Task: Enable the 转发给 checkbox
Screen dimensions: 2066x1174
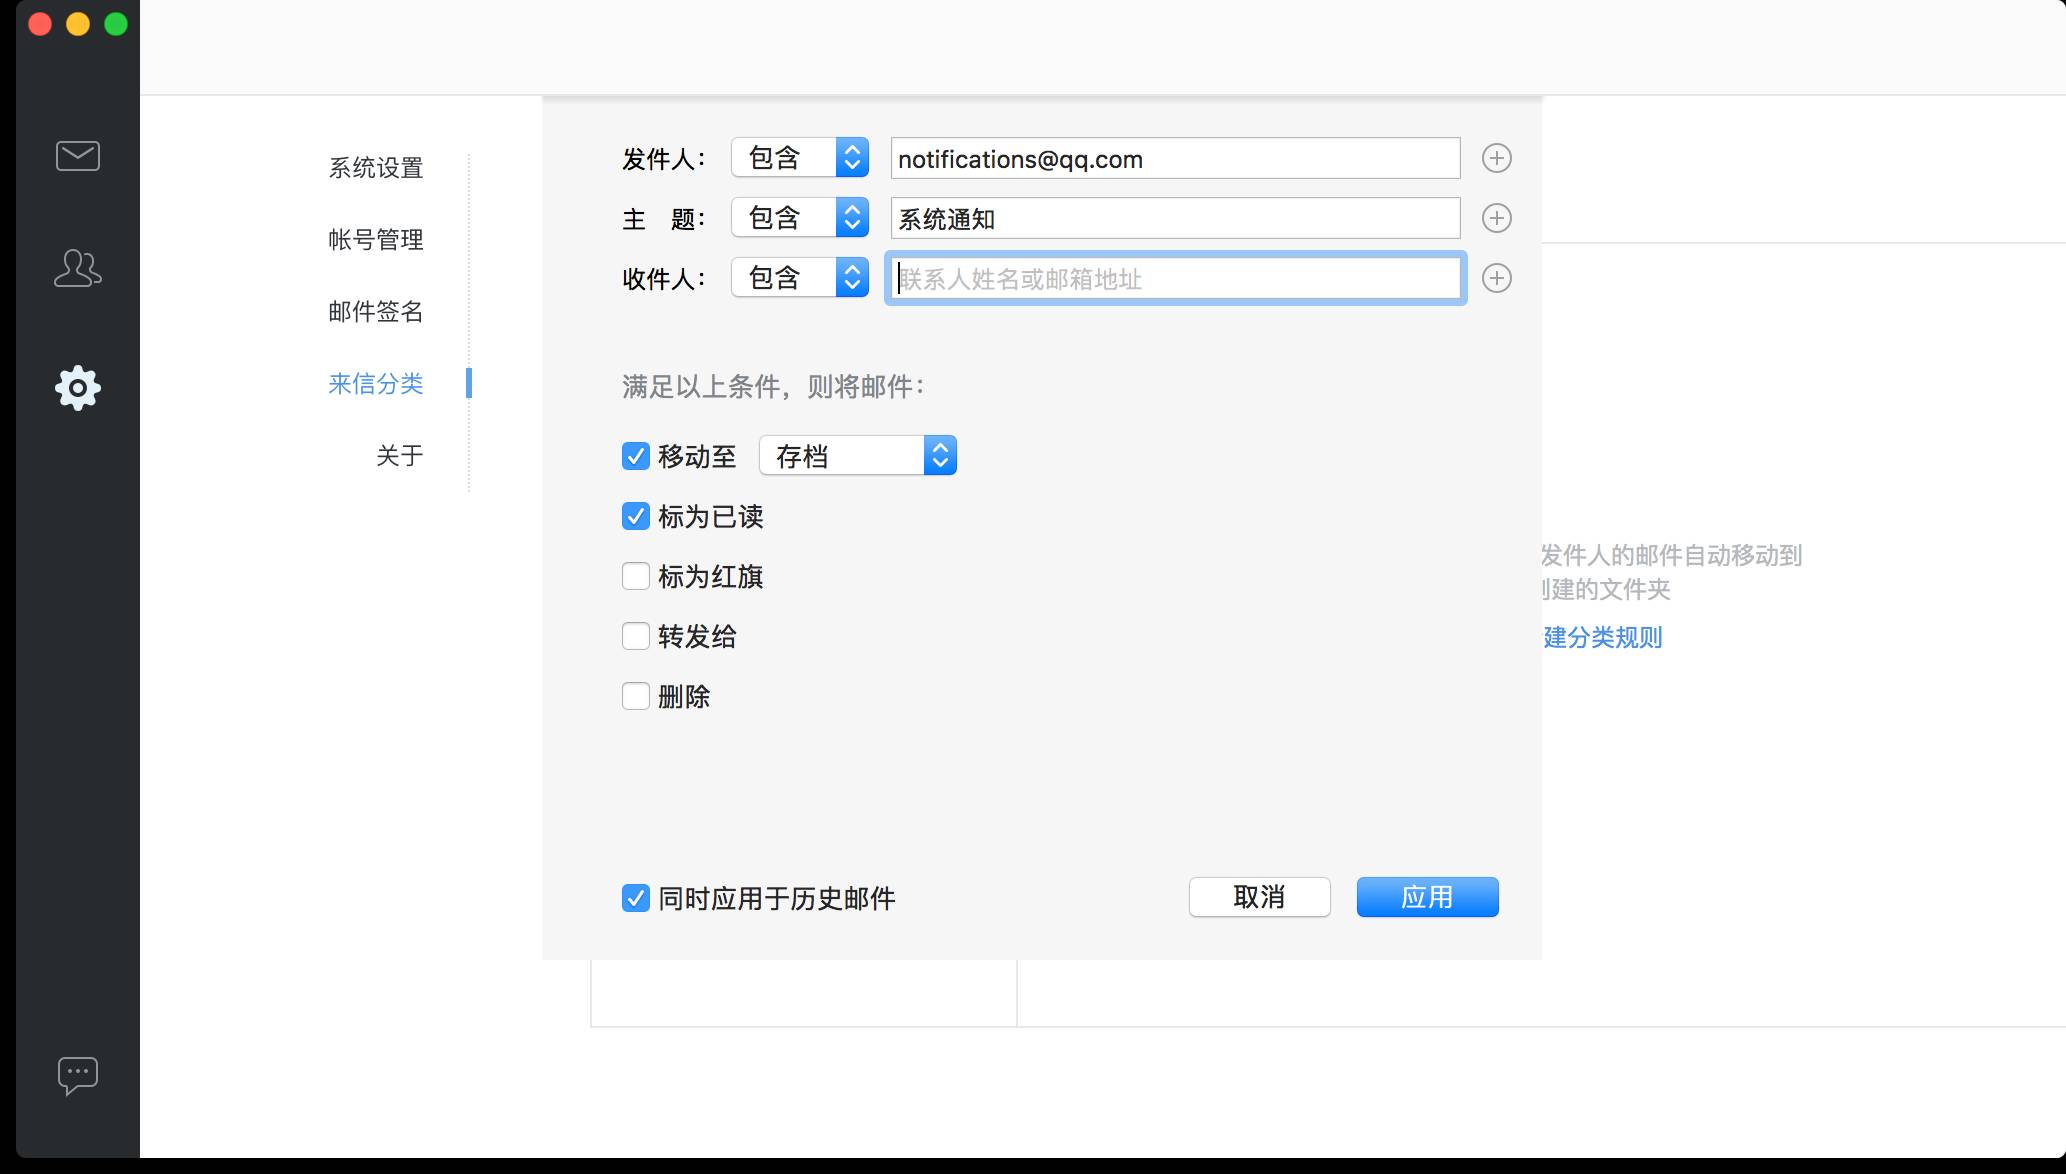Action: click(636, 636)
